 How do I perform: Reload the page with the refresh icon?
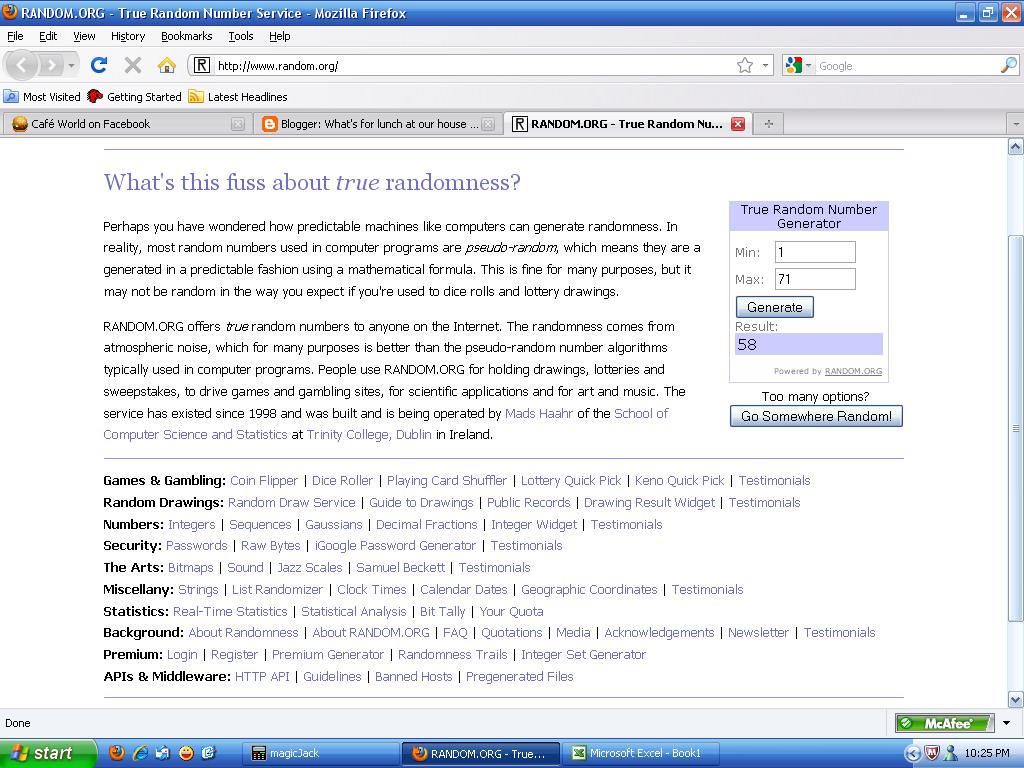99,65
